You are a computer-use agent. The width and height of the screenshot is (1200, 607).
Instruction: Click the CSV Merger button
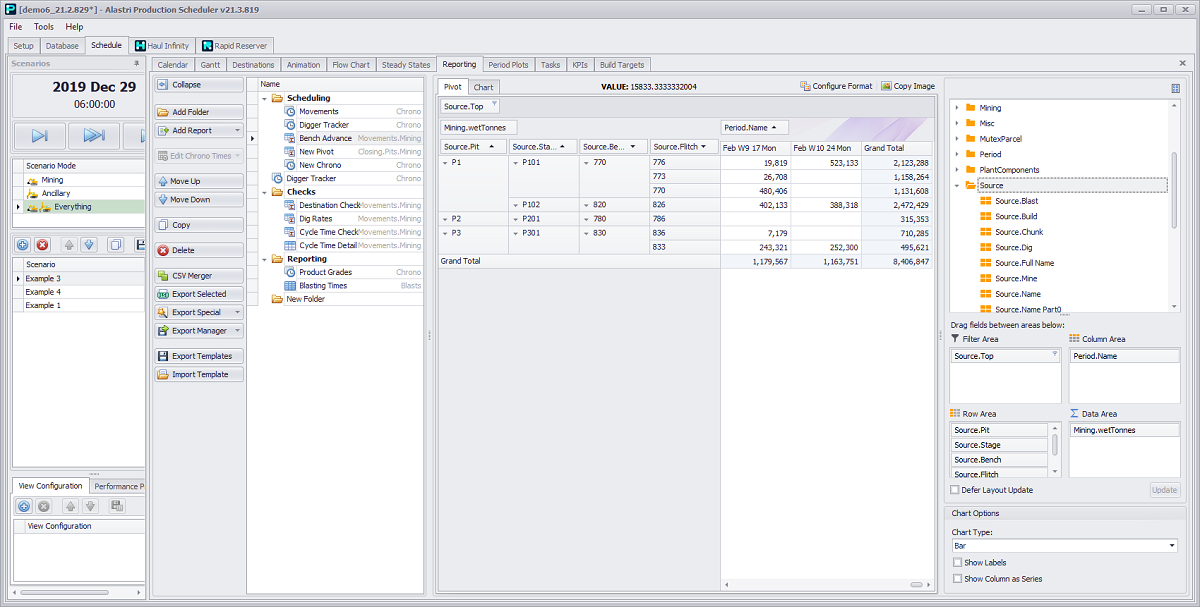[x=199, y=276]
